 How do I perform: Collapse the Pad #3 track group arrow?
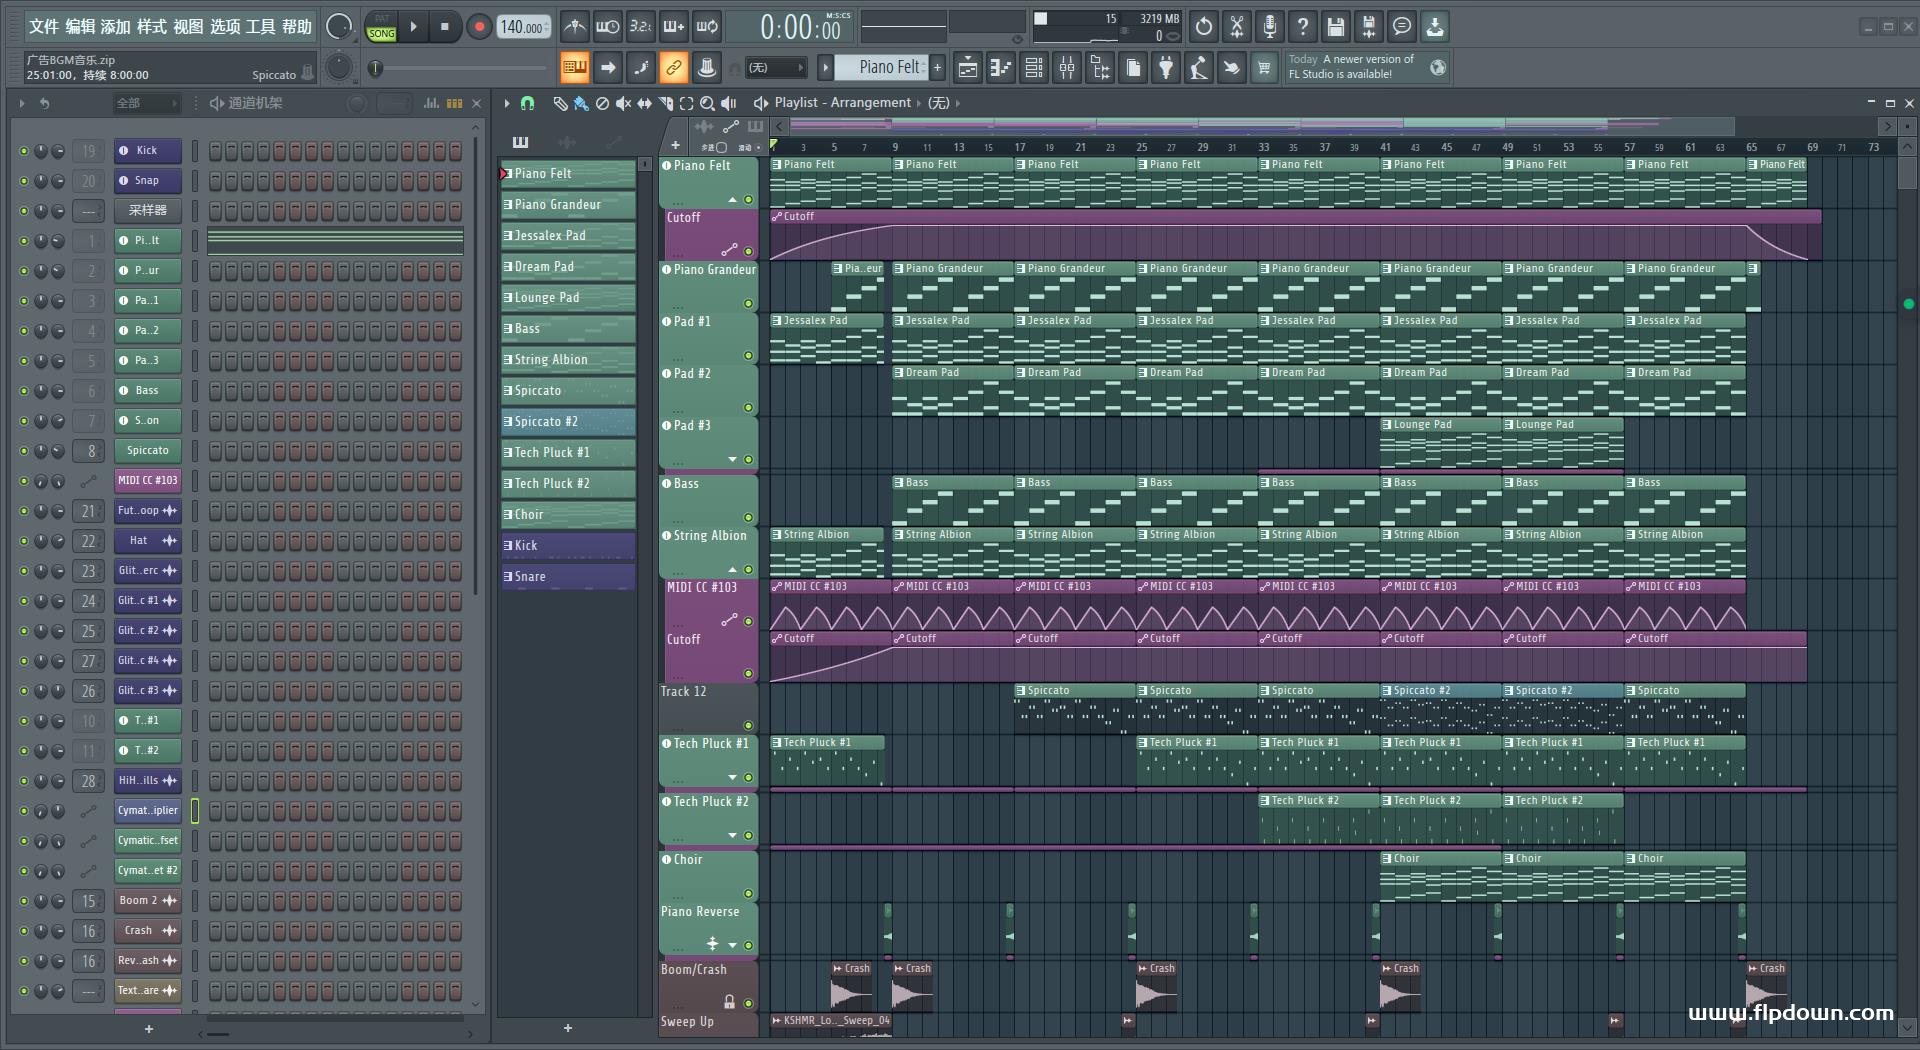coord(732,460)
